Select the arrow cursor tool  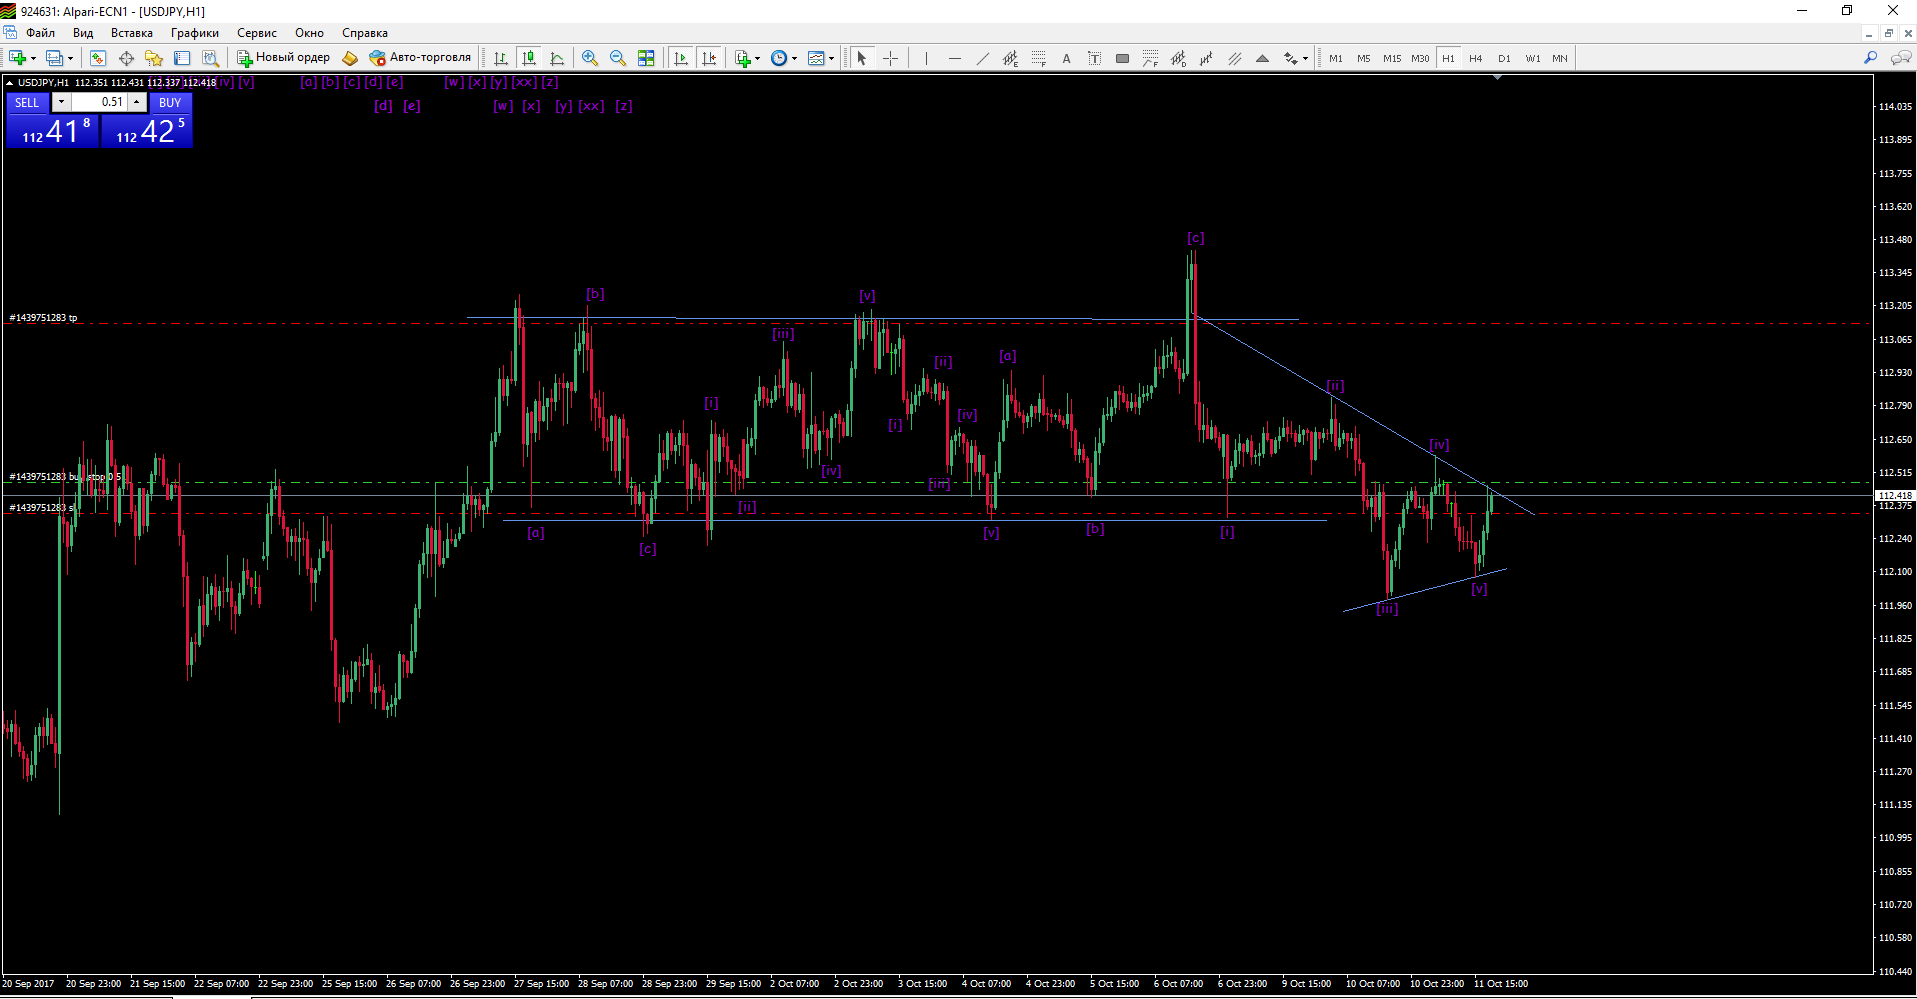862,58
